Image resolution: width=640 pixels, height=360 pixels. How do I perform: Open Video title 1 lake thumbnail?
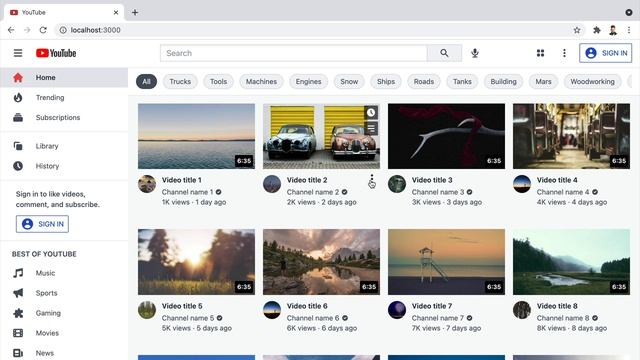tap(196, 136)
